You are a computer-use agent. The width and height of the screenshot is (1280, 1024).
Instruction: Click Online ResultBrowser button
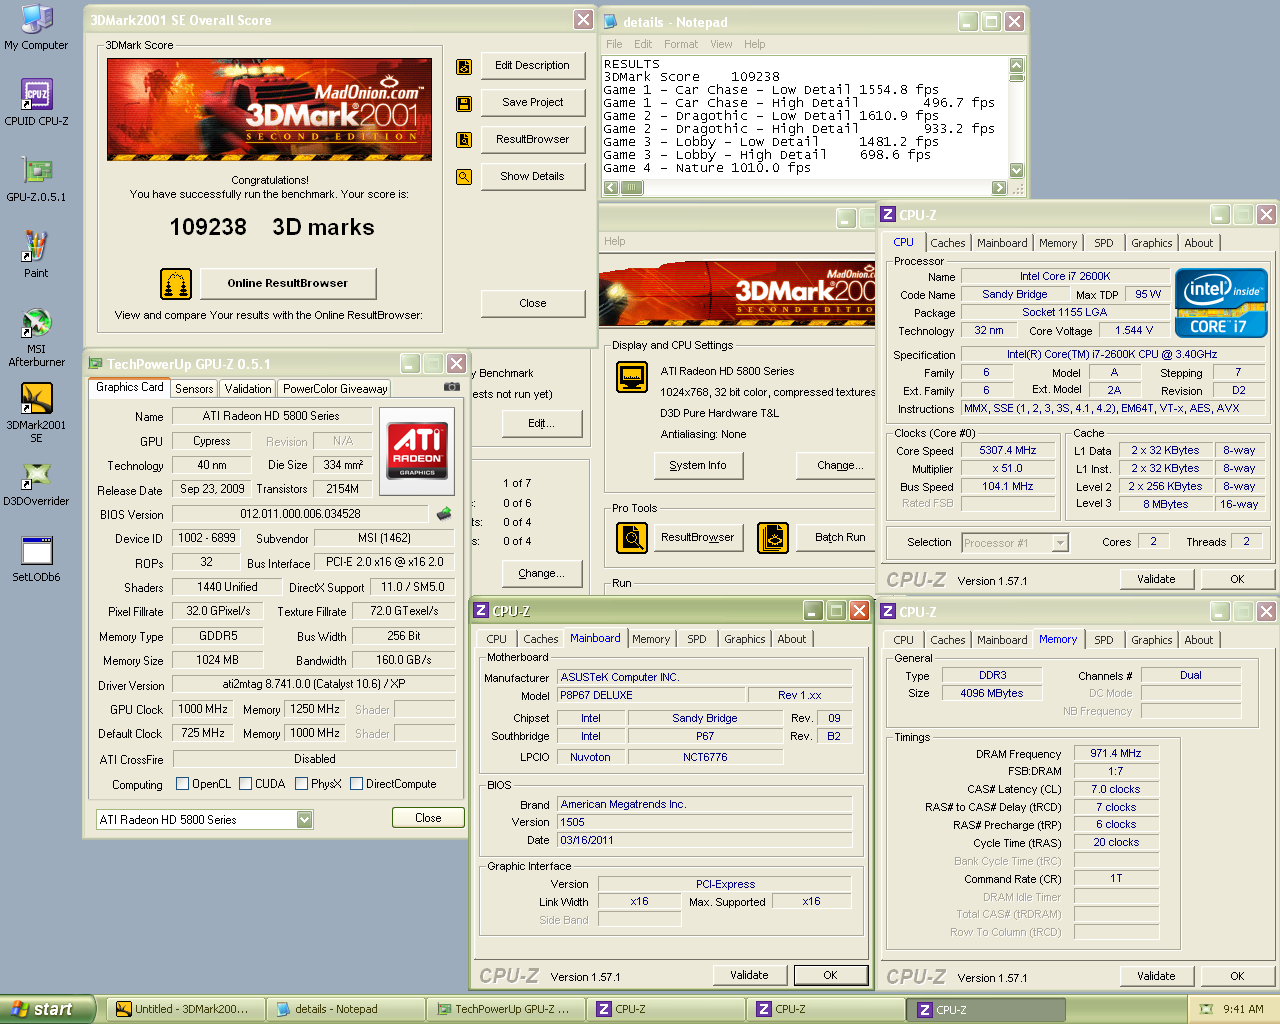pyautogui.click(x=288, y=284)
